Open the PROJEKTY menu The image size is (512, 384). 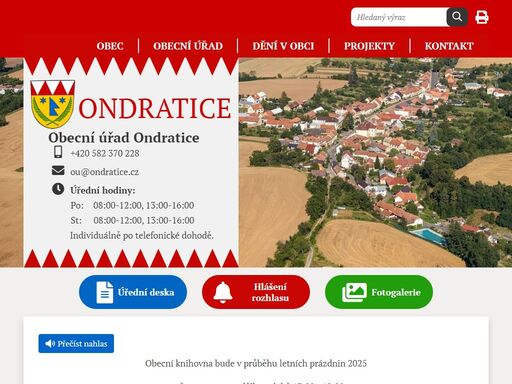(x=369, y=46)
